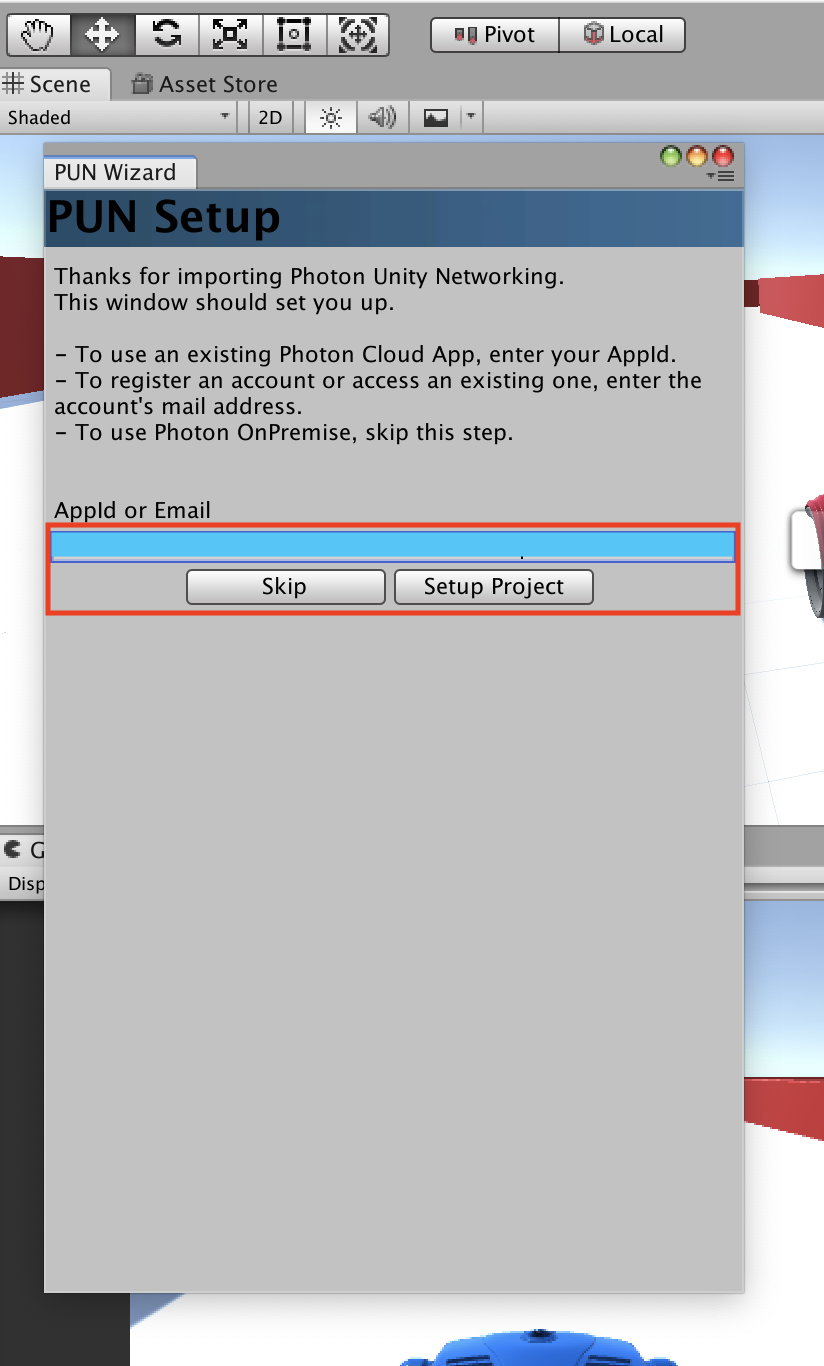Focus the AppId or Email field

coord(393,546)
